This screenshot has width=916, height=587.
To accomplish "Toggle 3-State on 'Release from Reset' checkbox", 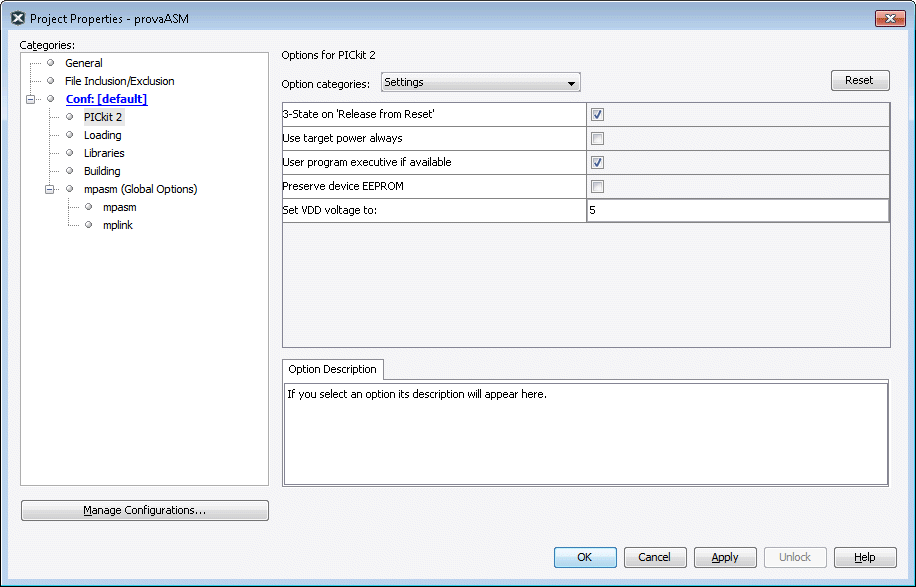I will point(597,114).
